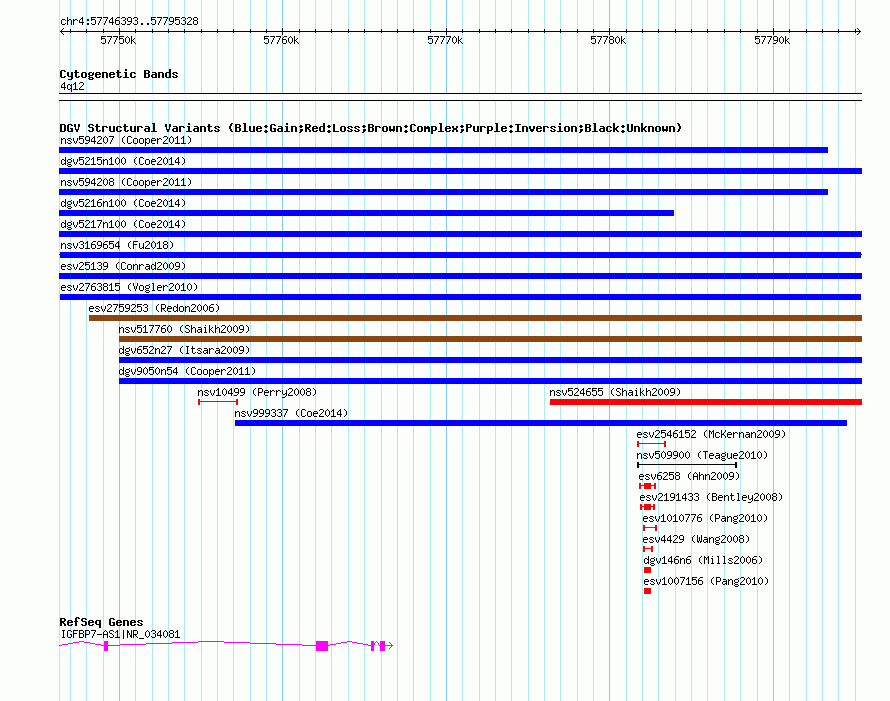Click the red loss bar for nsv524655
Image resolution: width=890 pixels, height=701 pixels.
pyautogui.click(x=706, y=402)
